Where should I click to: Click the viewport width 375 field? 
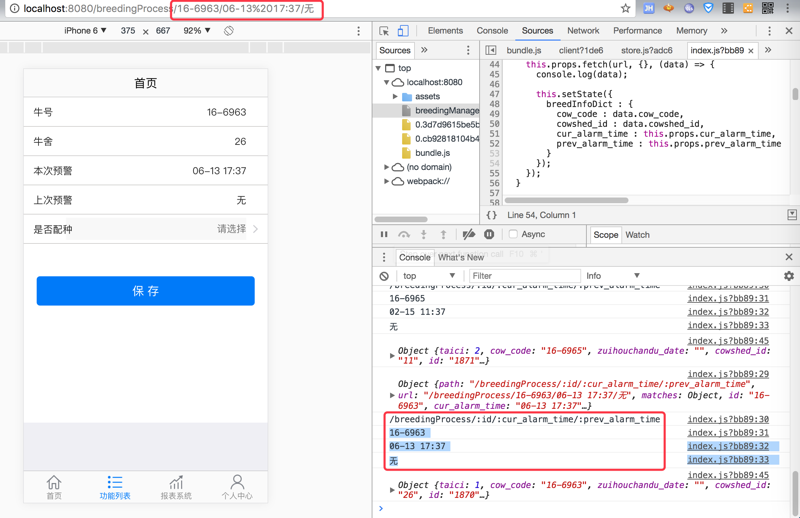(x=128, y=31)
